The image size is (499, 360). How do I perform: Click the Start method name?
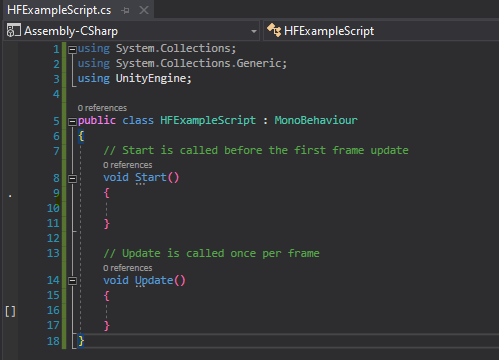point(151,177)
